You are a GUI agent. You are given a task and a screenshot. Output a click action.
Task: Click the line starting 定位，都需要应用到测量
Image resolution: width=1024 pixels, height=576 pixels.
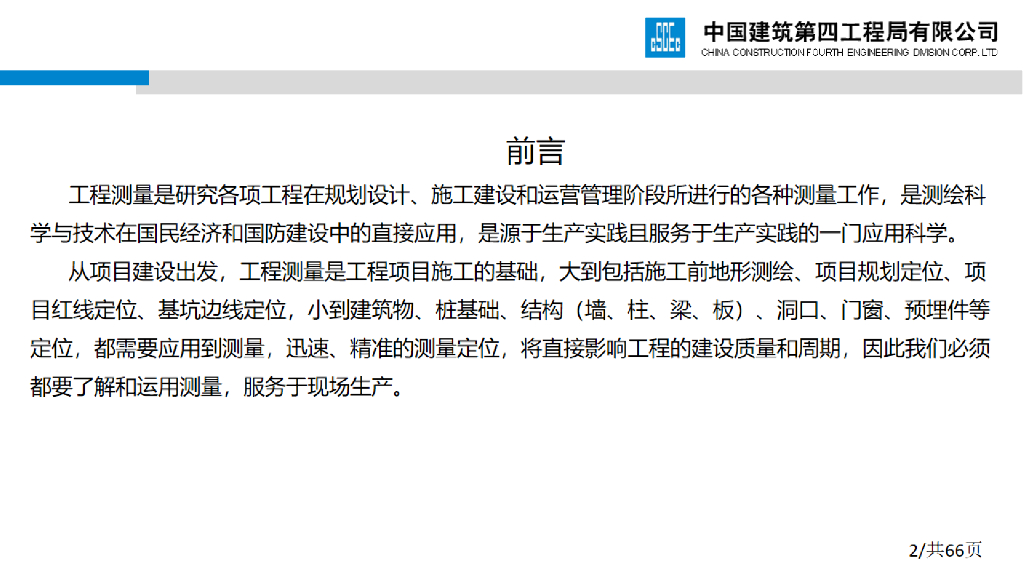click(x=510, y=349)
